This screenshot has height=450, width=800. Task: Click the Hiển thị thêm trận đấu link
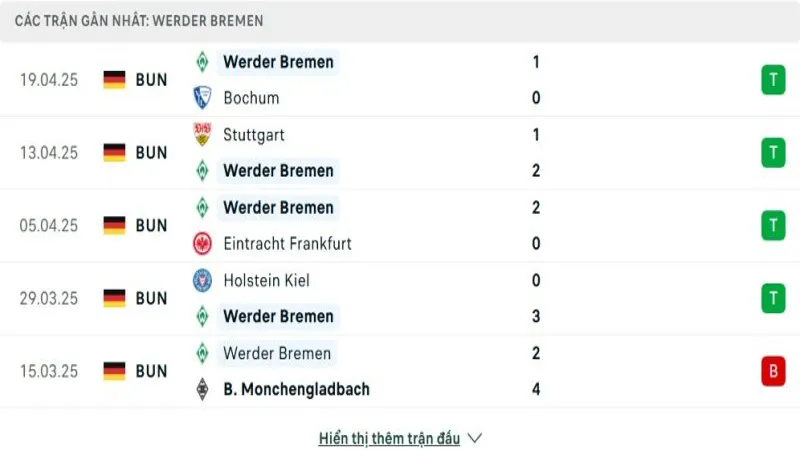coord(389,438)
